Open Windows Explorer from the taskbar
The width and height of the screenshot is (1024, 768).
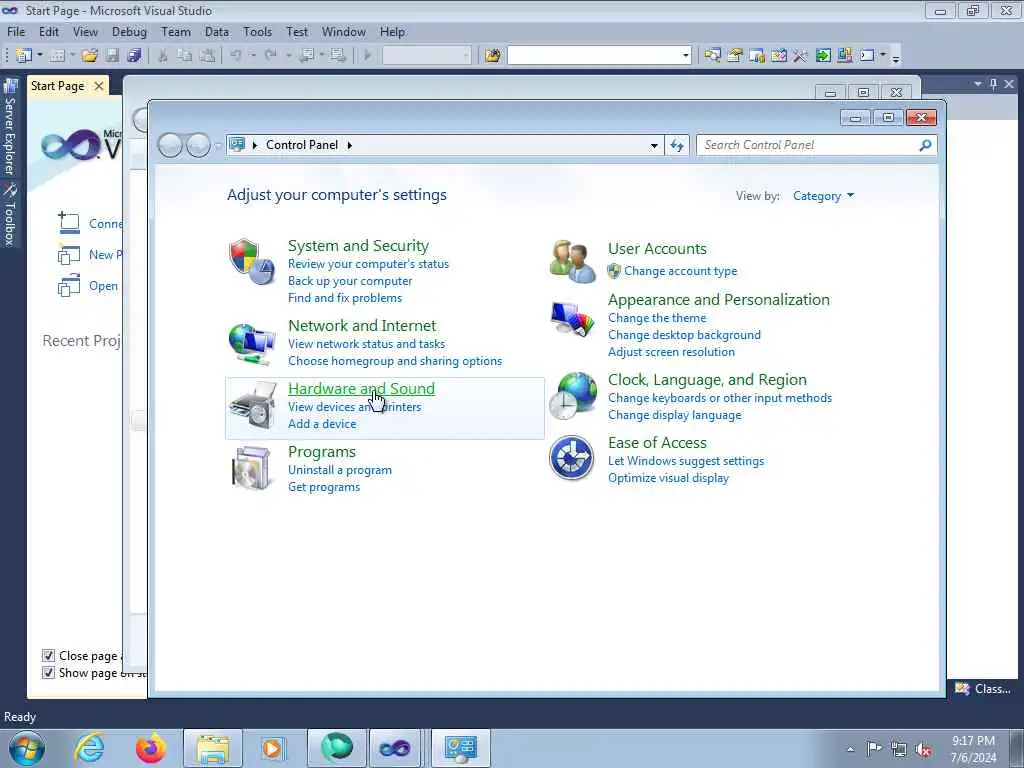click(212, 748)
